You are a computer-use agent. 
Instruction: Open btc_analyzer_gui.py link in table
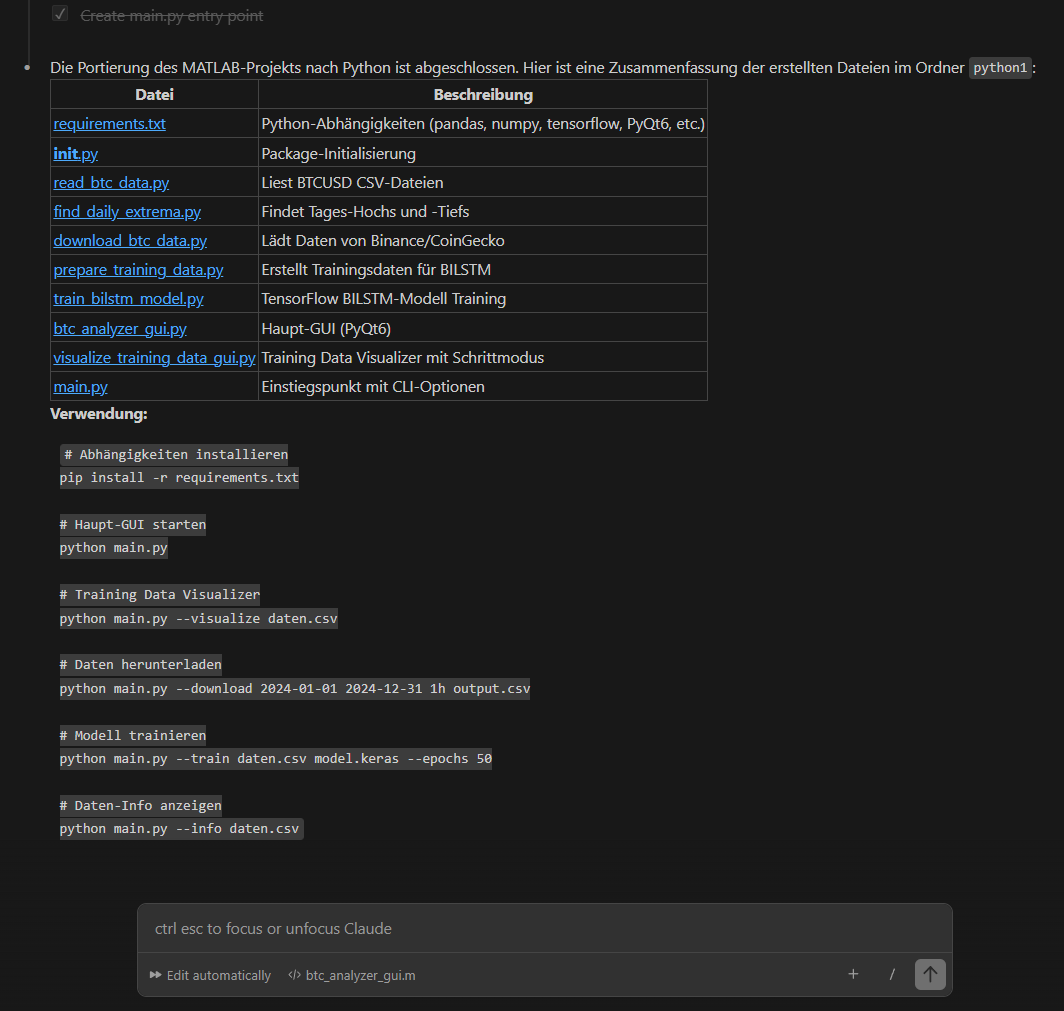coord(120,328)
